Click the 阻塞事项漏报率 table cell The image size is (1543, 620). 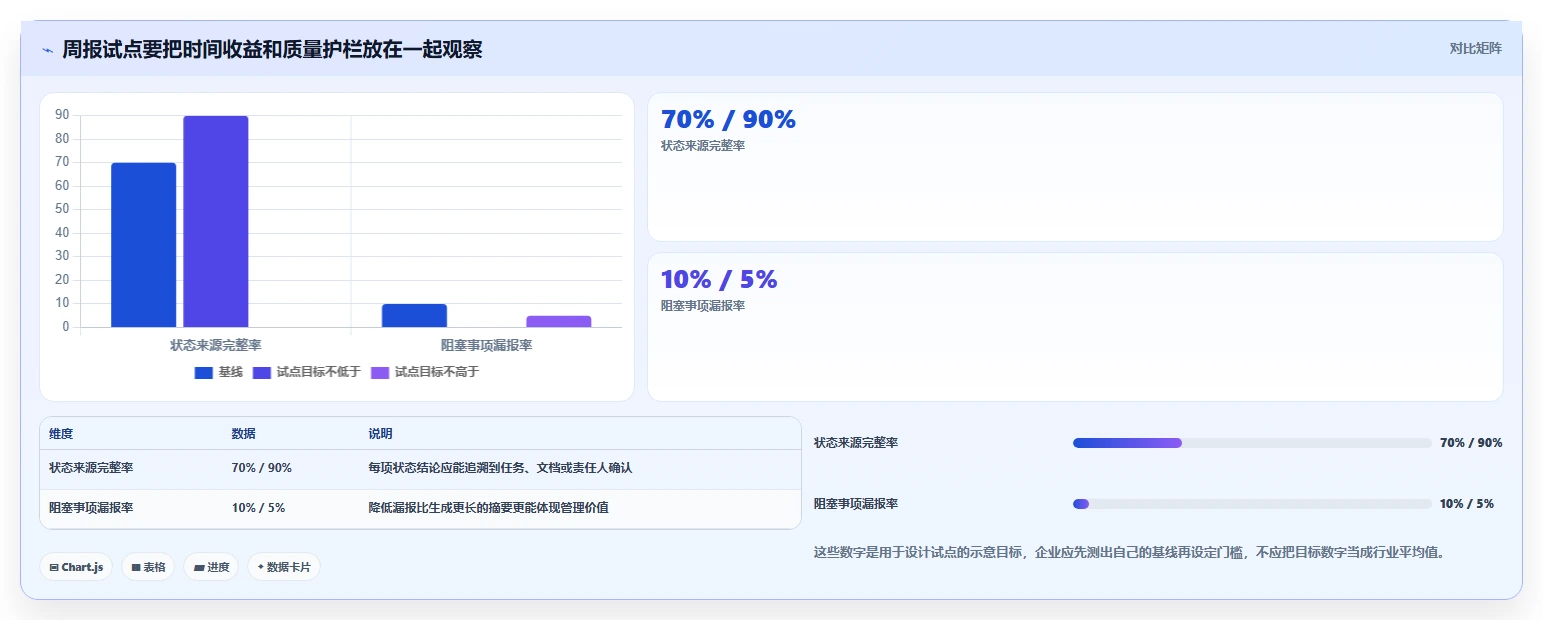click(91, 508)
